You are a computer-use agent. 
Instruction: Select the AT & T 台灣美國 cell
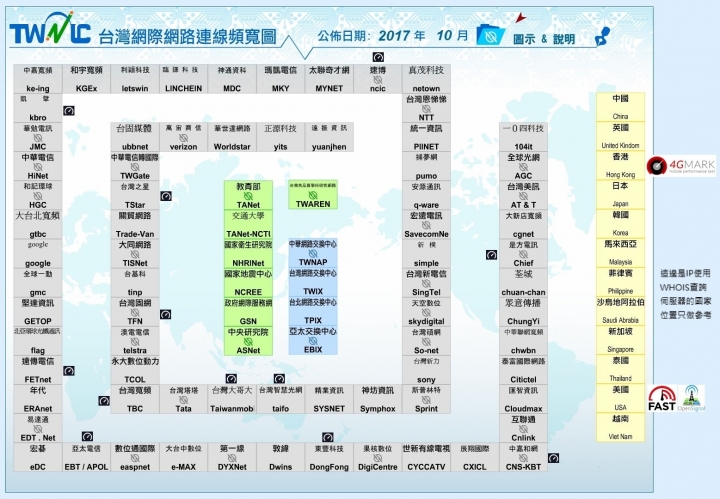point(523,195)
